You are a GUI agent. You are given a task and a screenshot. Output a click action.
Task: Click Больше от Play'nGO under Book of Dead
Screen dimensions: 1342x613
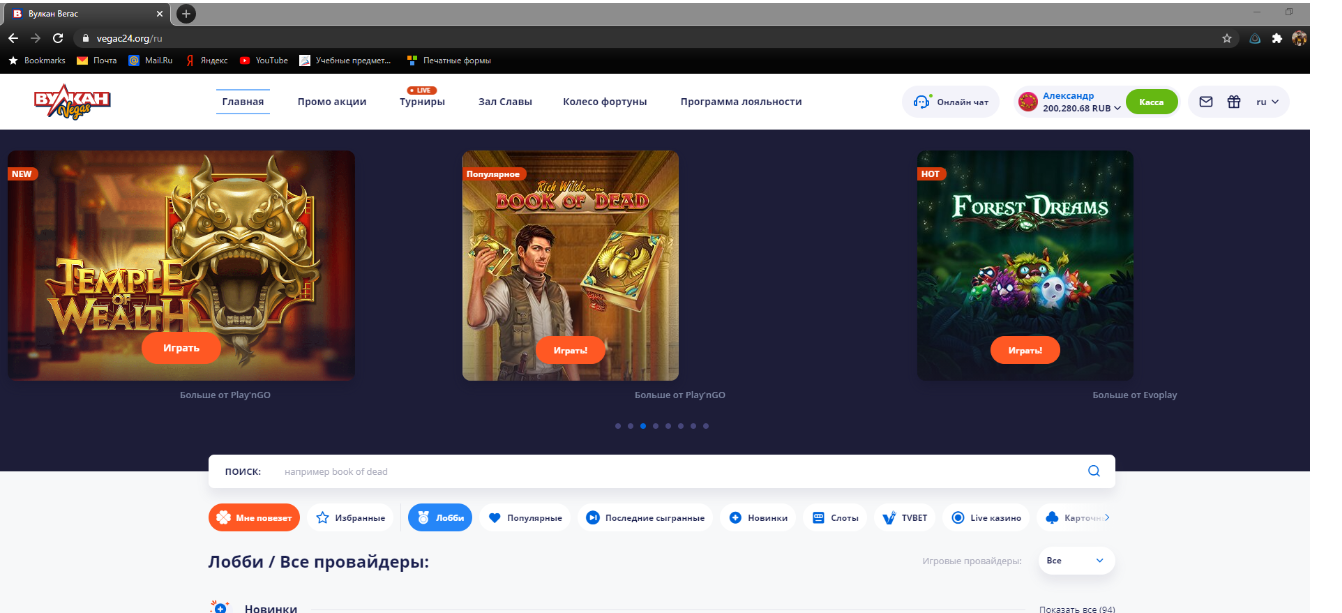click(680, 395)
